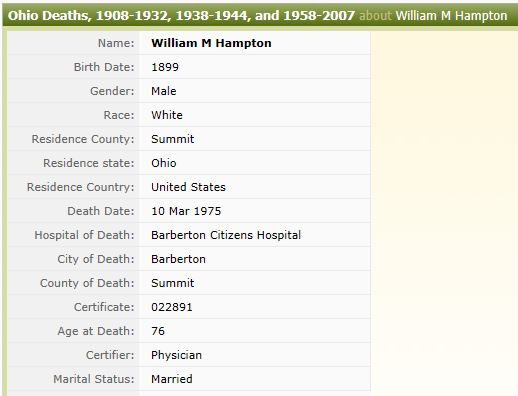
Task: Click the Certifier value Physician
Action: point(176,355)
